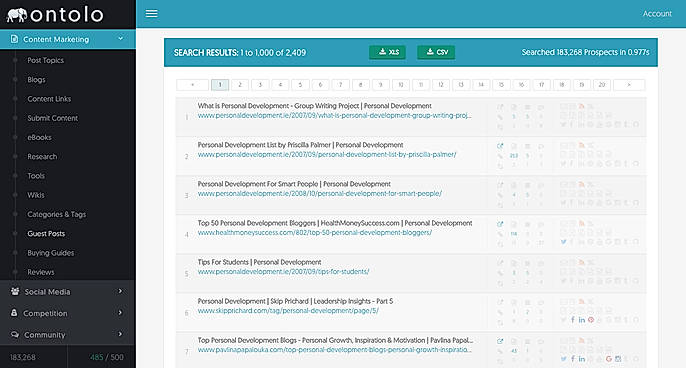
Task: Click the Content Marketing document icon
Action: point(14,39)
